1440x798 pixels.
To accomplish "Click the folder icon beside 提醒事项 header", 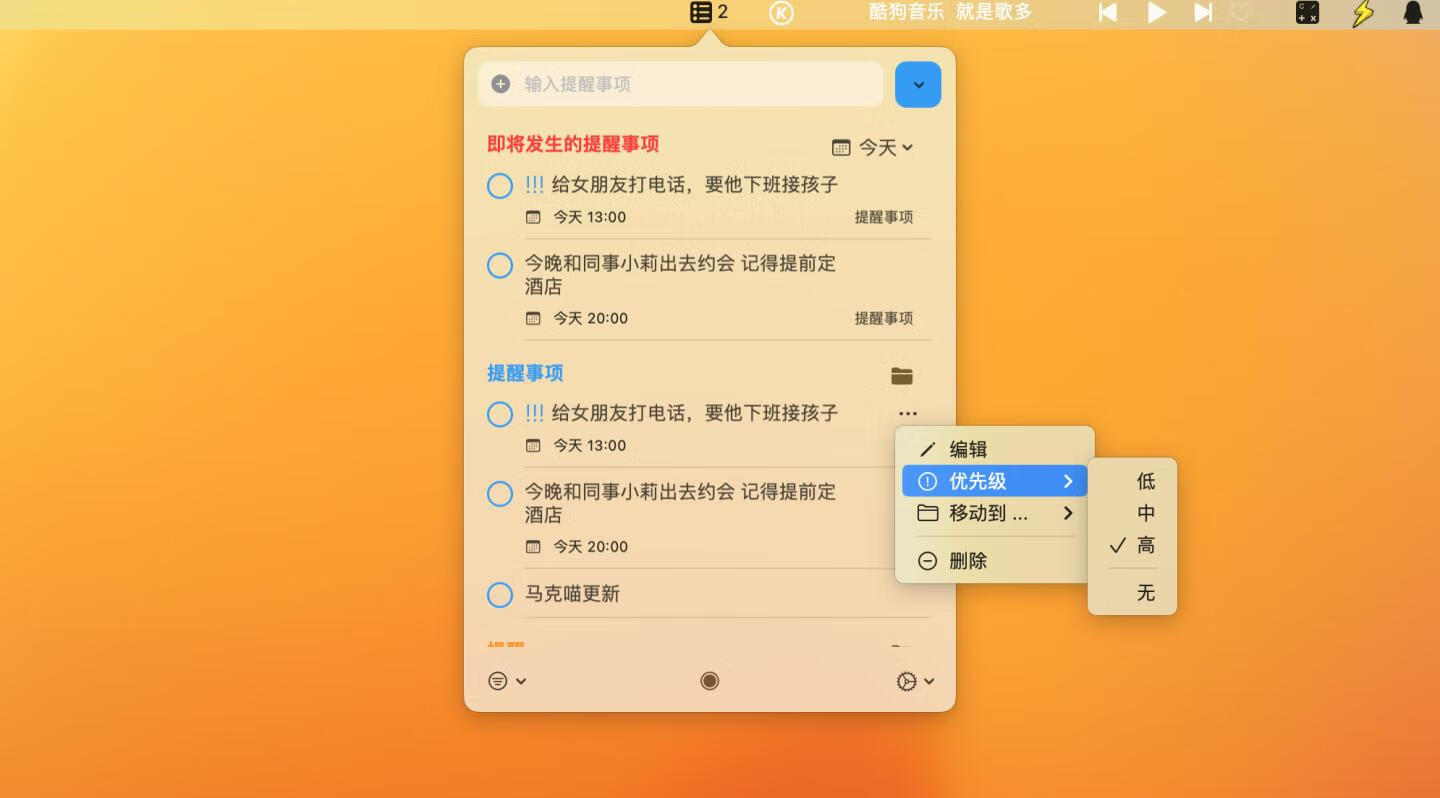I will coord(901,376).
